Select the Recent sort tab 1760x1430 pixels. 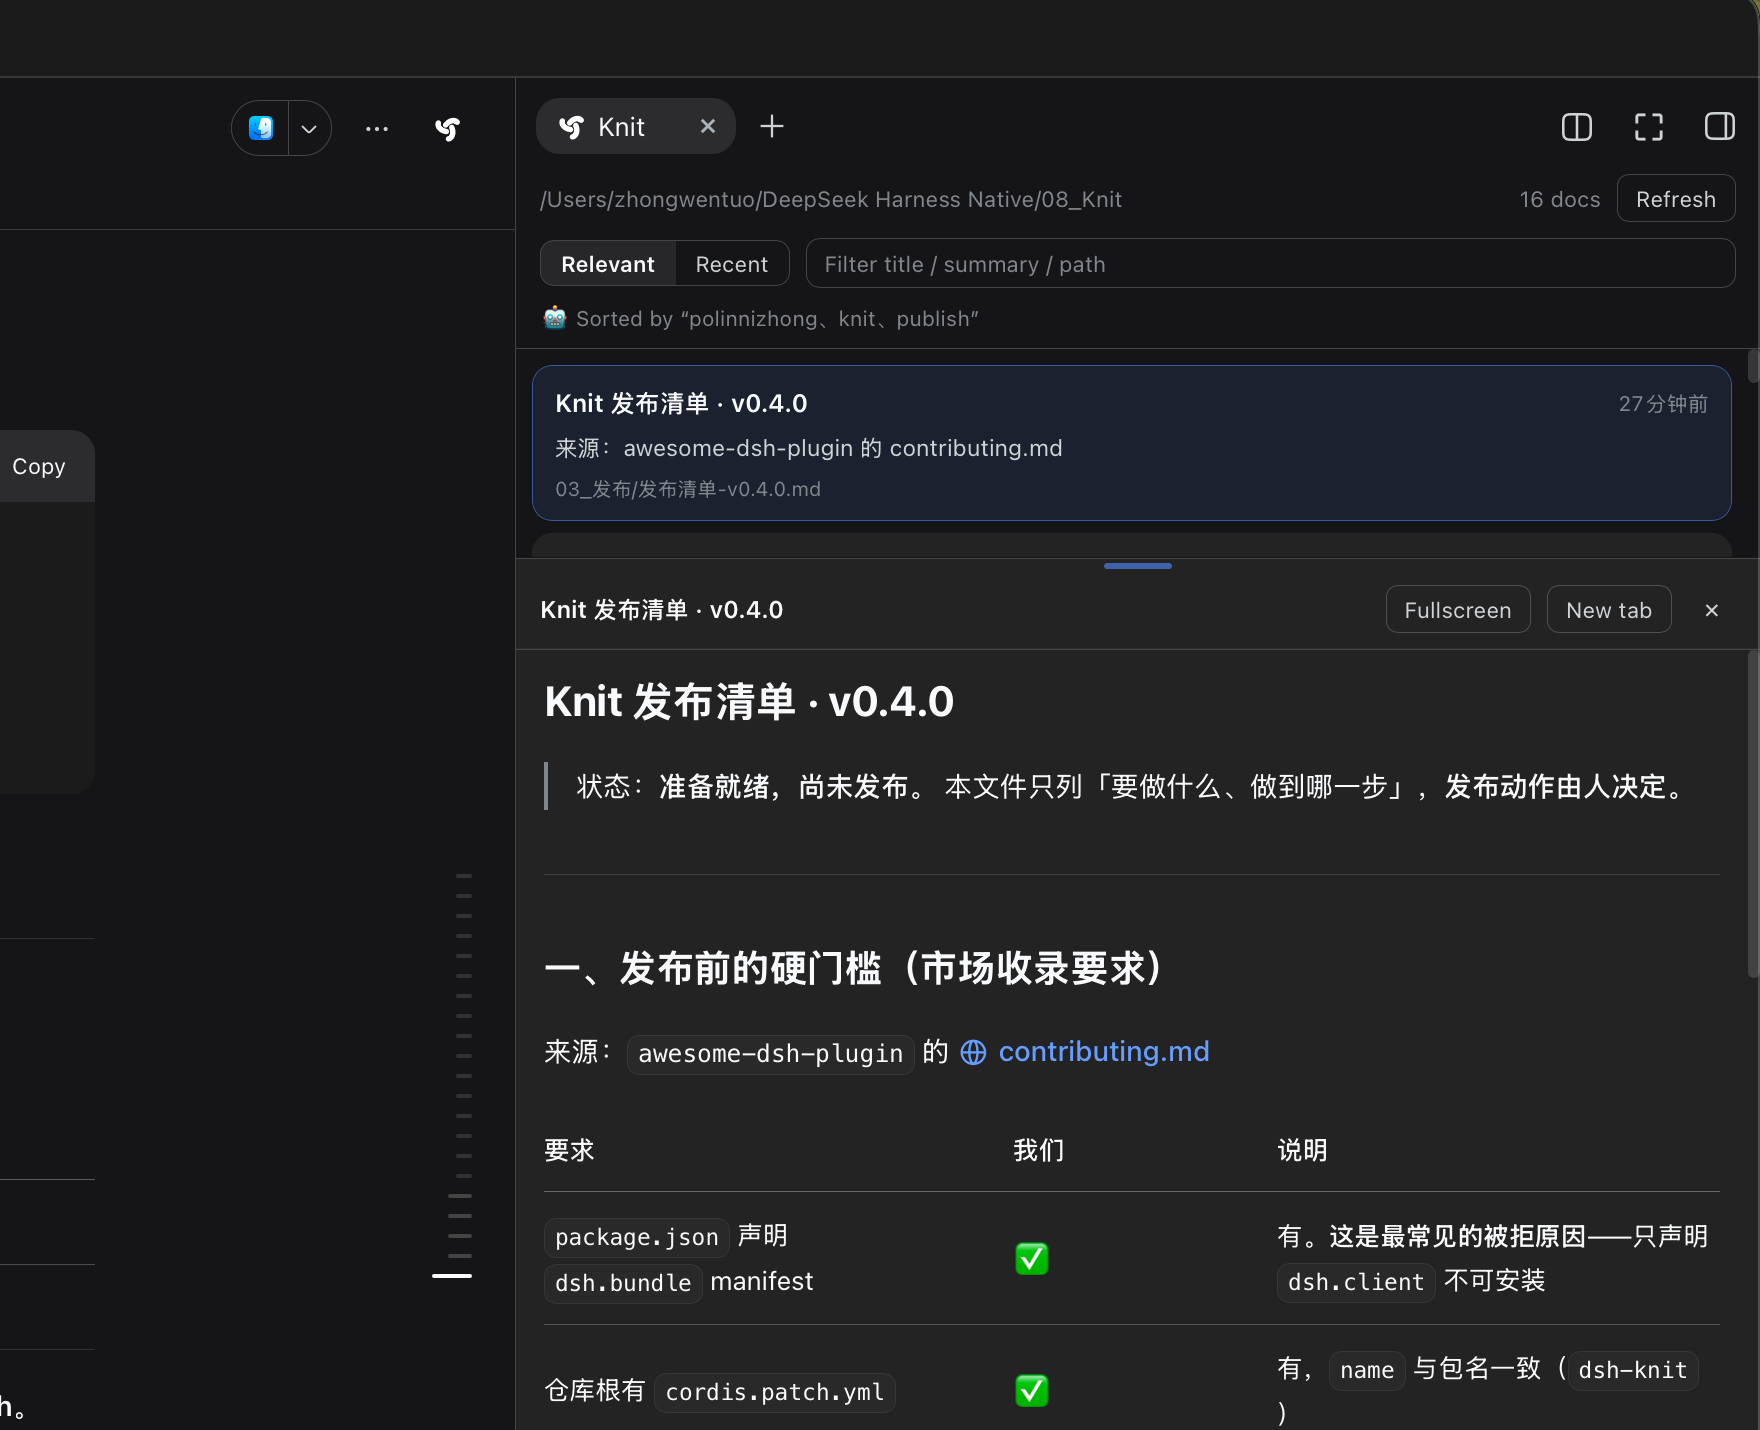[732, 264]
